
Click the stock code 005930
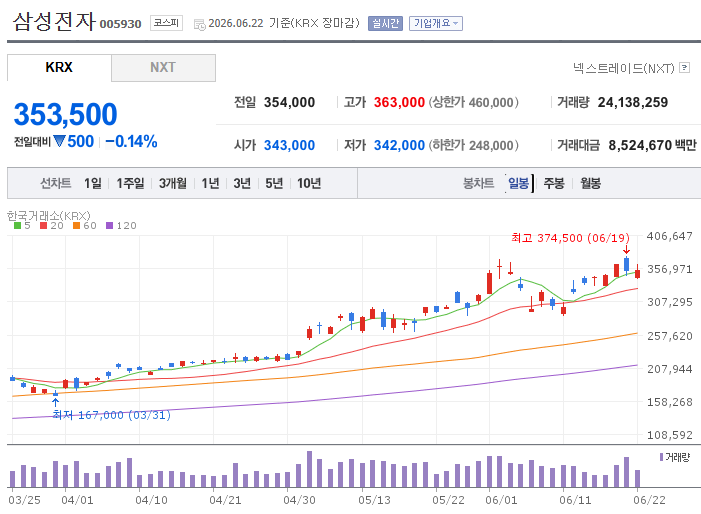(x=120, y=24)
